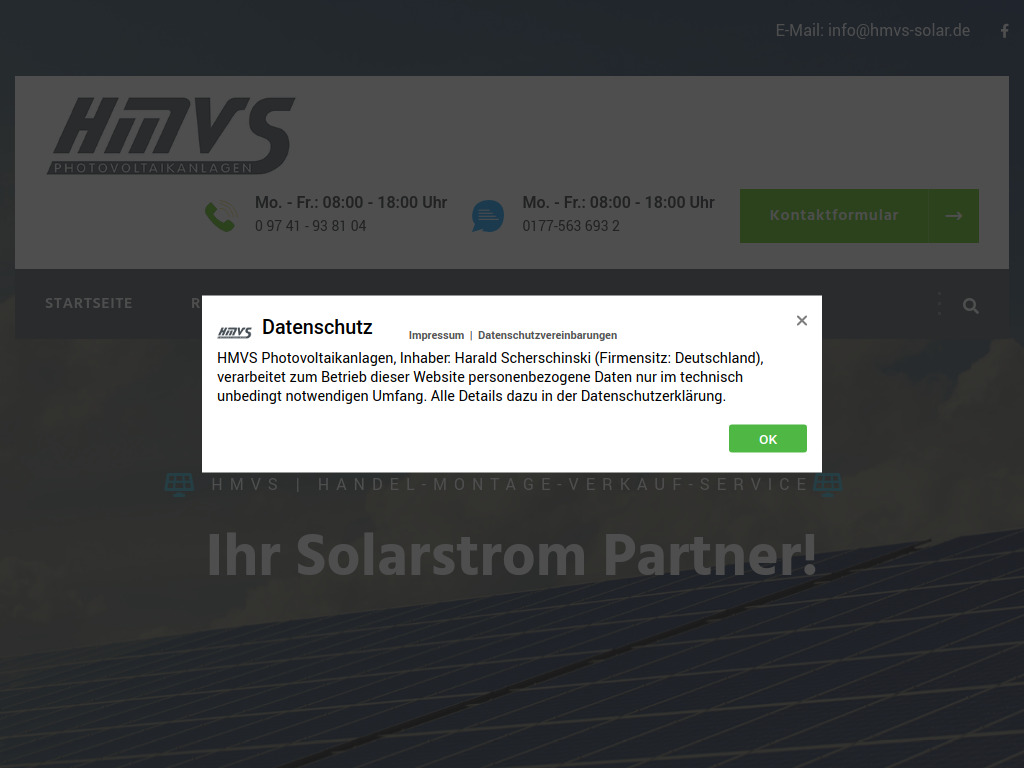Dismiss the Datenschutz dialog with the X

801,320
